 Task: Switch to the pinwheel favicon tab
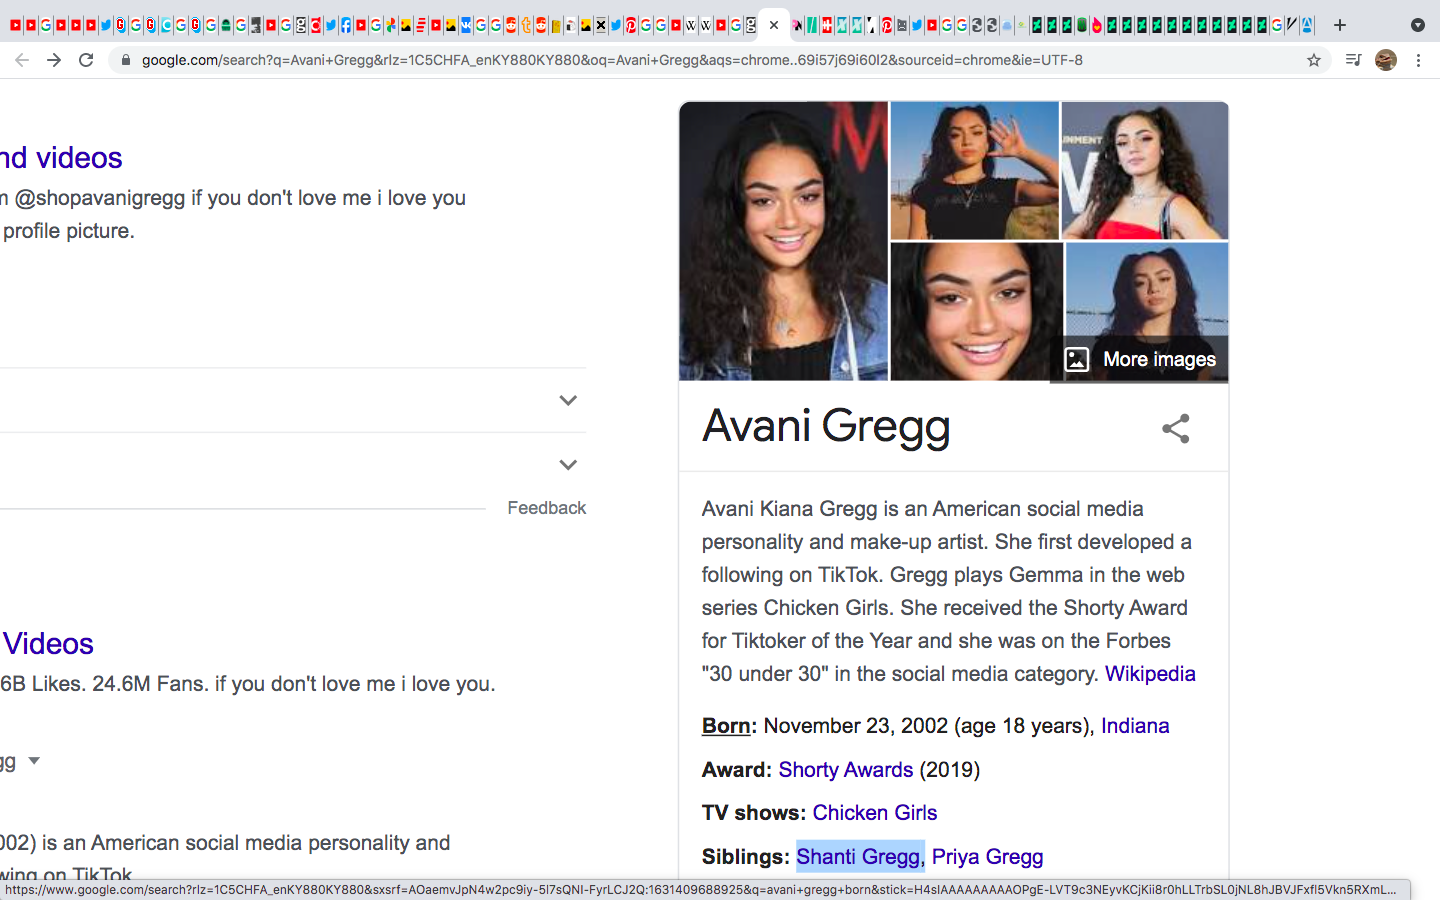click(391, 26)
